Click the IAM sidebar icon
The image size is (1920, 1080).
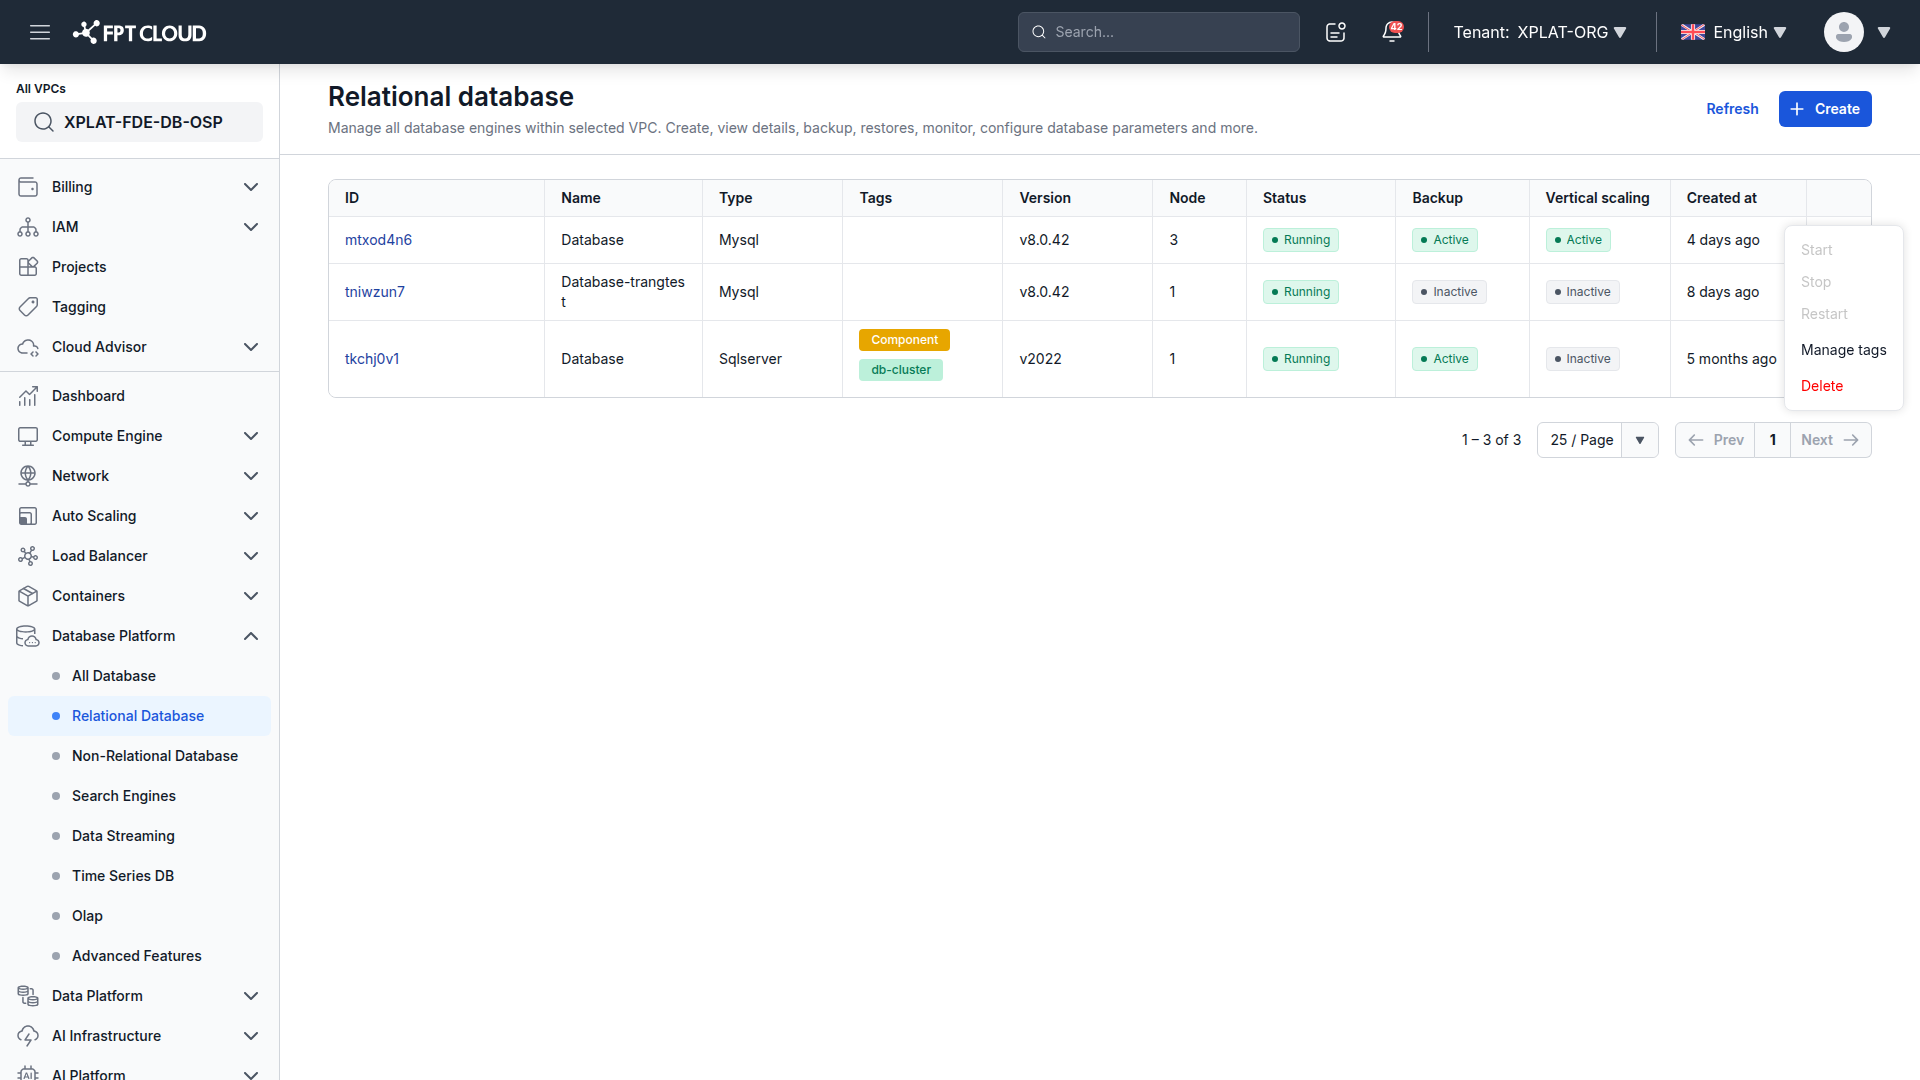tap(28, 227)
